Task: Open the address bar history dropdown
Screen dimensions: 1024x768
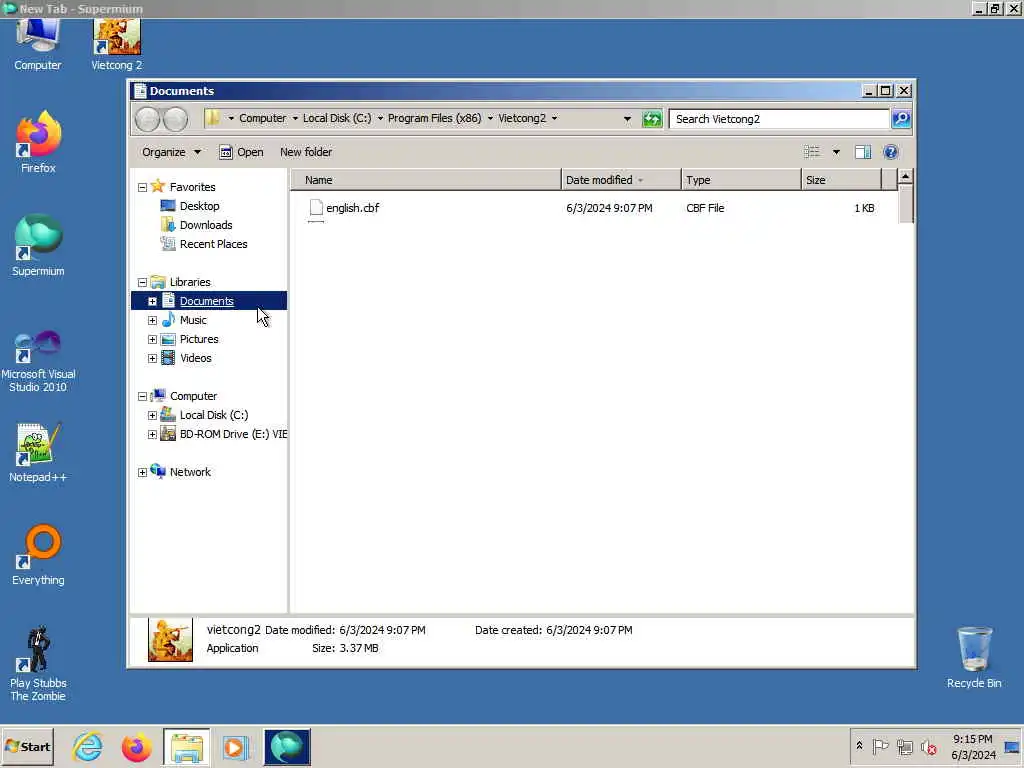Action: (627, 119)
